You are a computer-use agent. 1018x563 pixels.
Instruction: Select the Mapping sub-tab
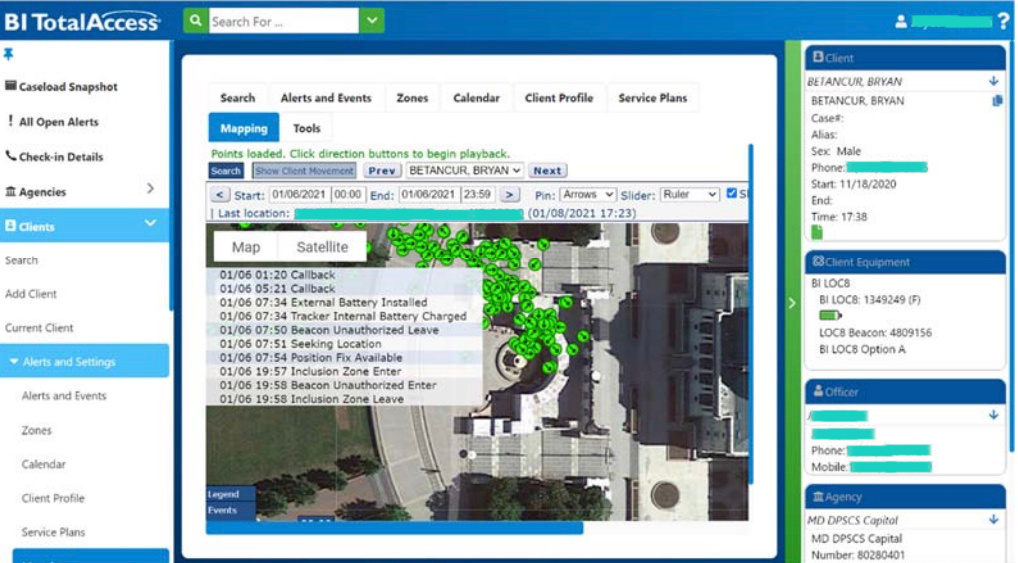243,128
